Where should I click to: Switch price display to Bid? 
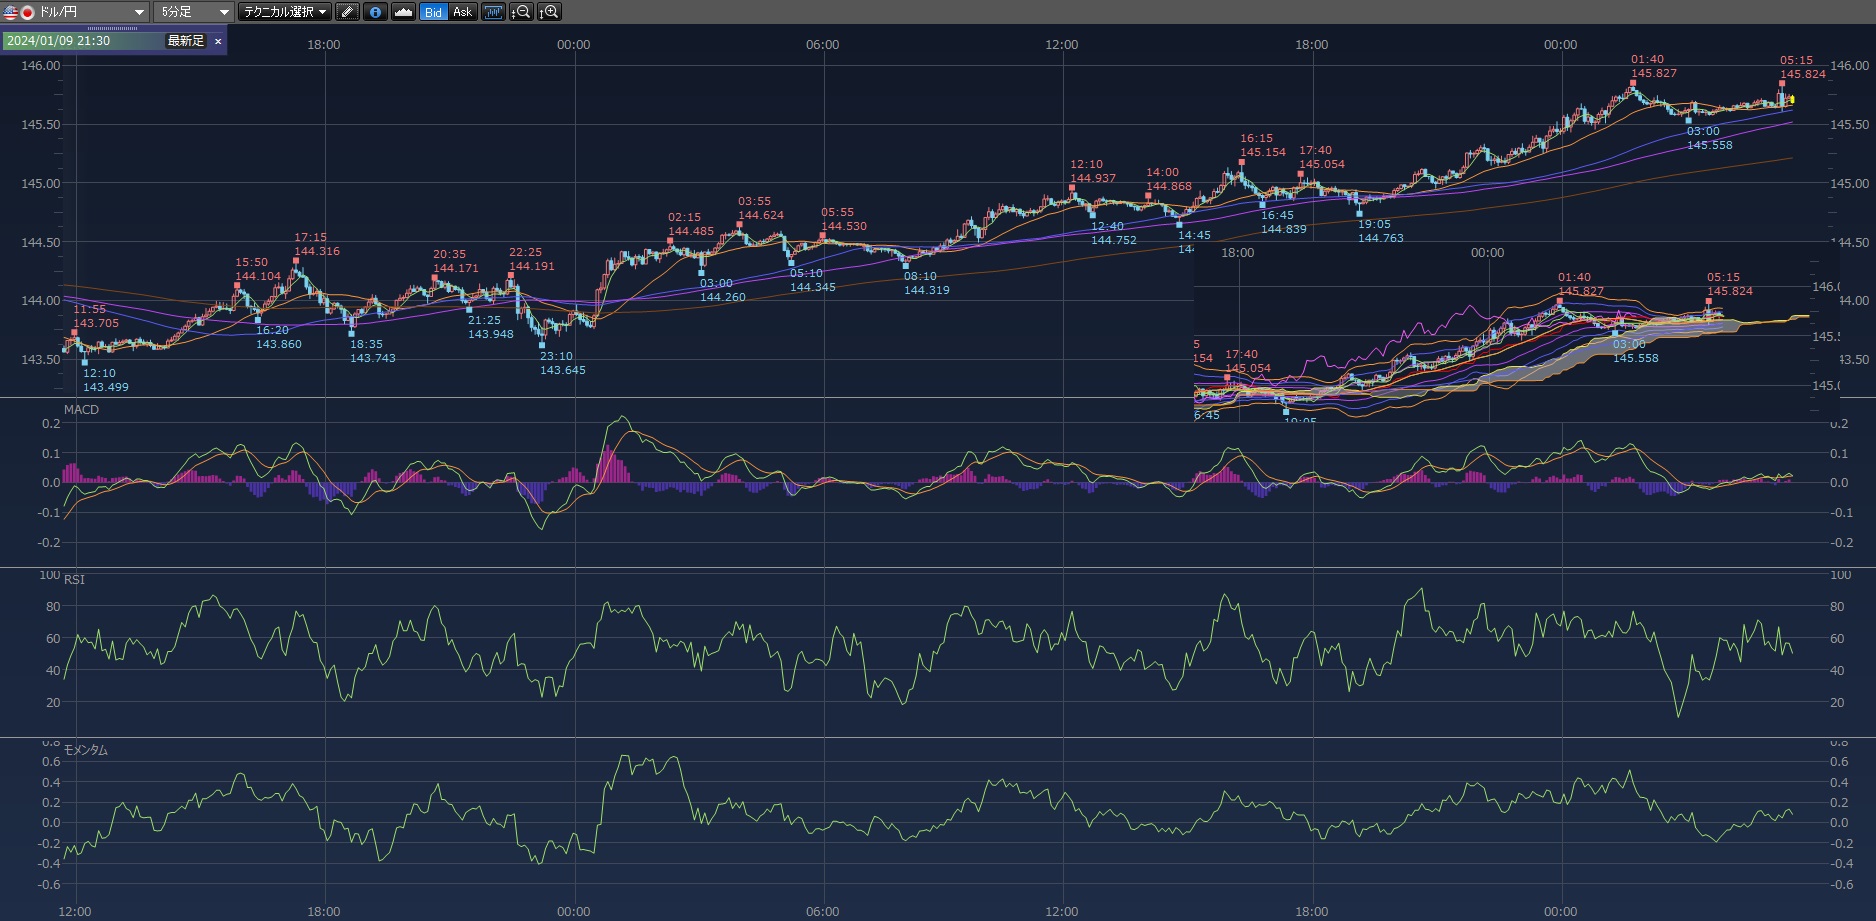tap(433, 12)
